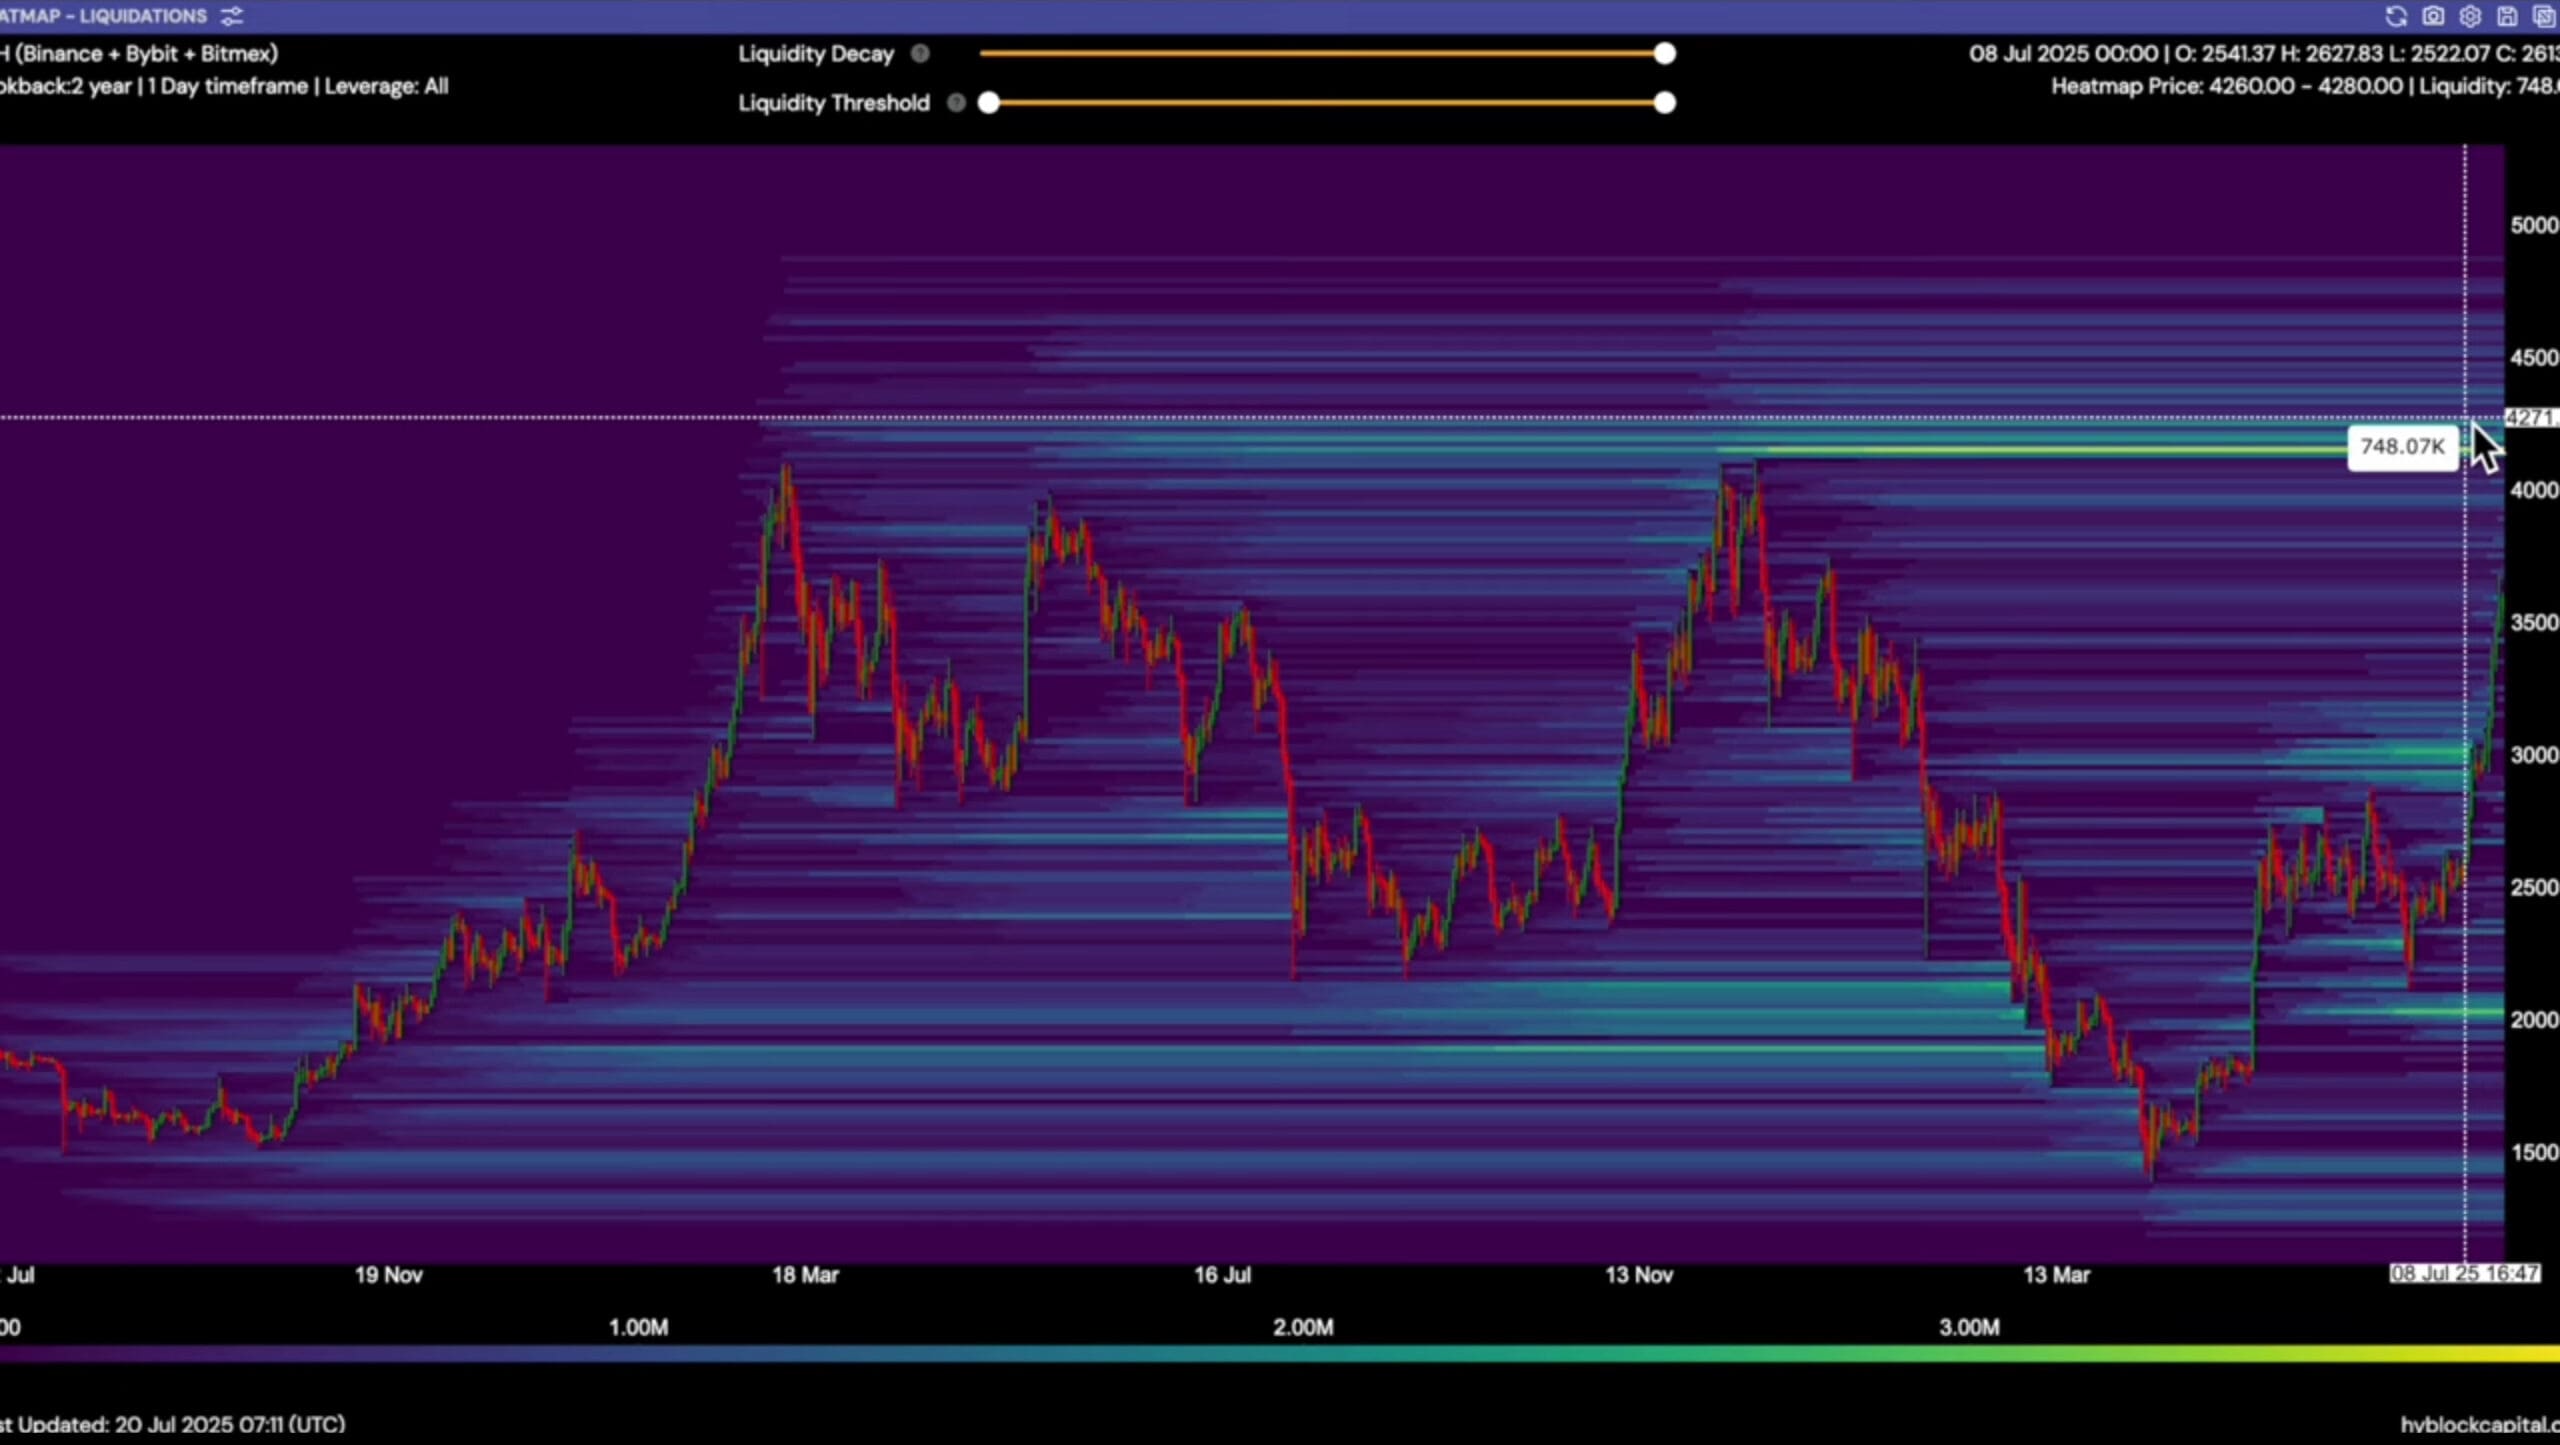
Task: Click the Binance + Bybit + Bitmex label
Action: (x=145, y=54)
